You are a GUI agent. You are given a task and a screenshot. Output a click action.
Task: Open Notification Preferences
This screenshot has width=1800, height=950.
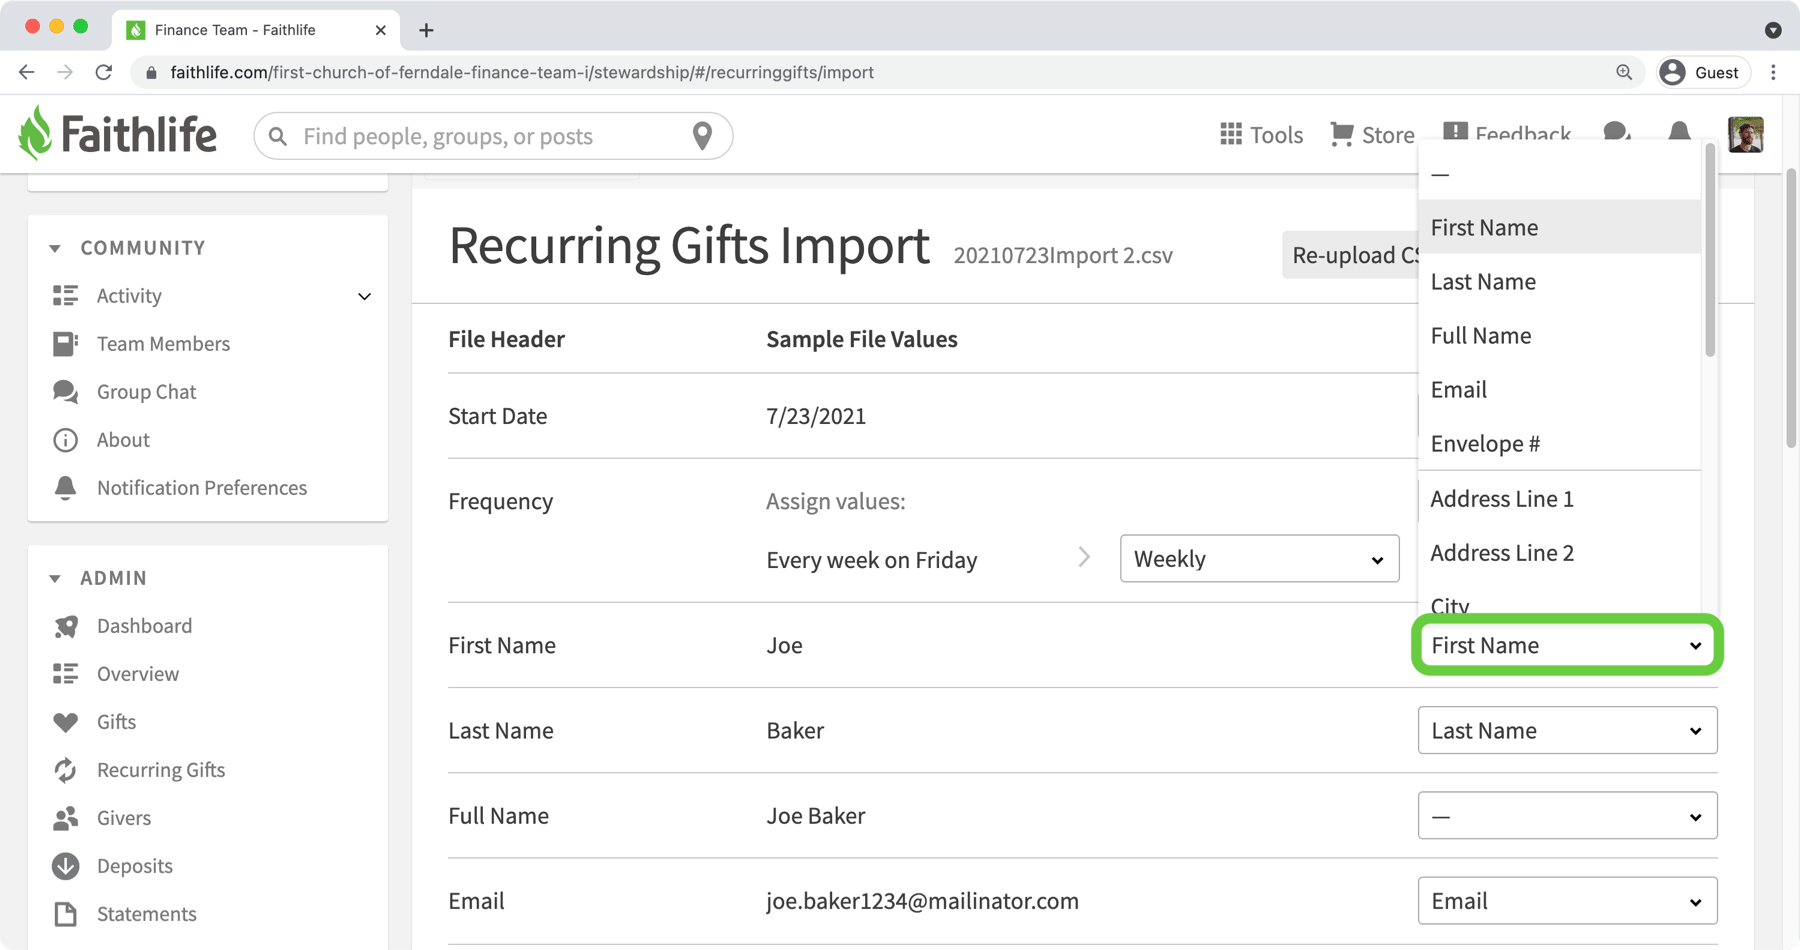pos(201,488)
